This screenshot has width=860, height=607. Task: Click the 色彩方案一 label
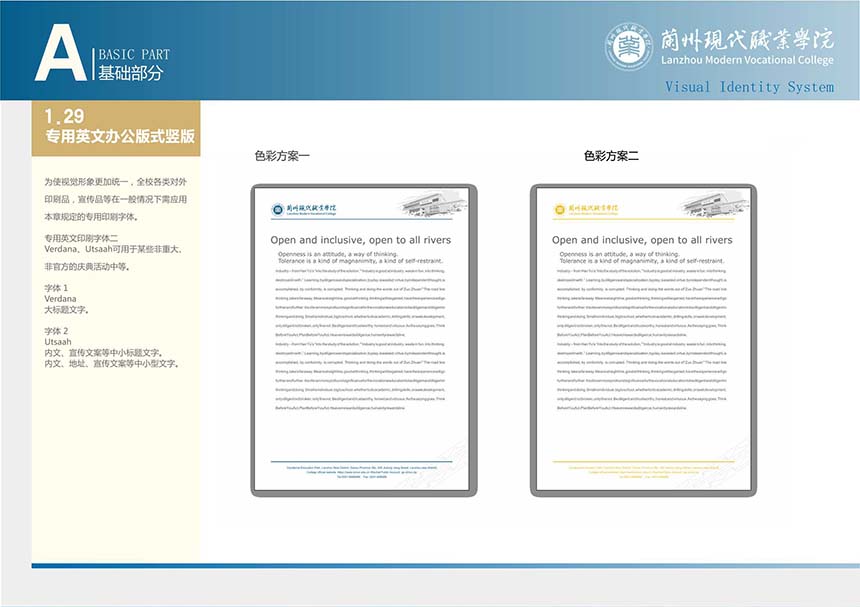(x=282, y=156)
